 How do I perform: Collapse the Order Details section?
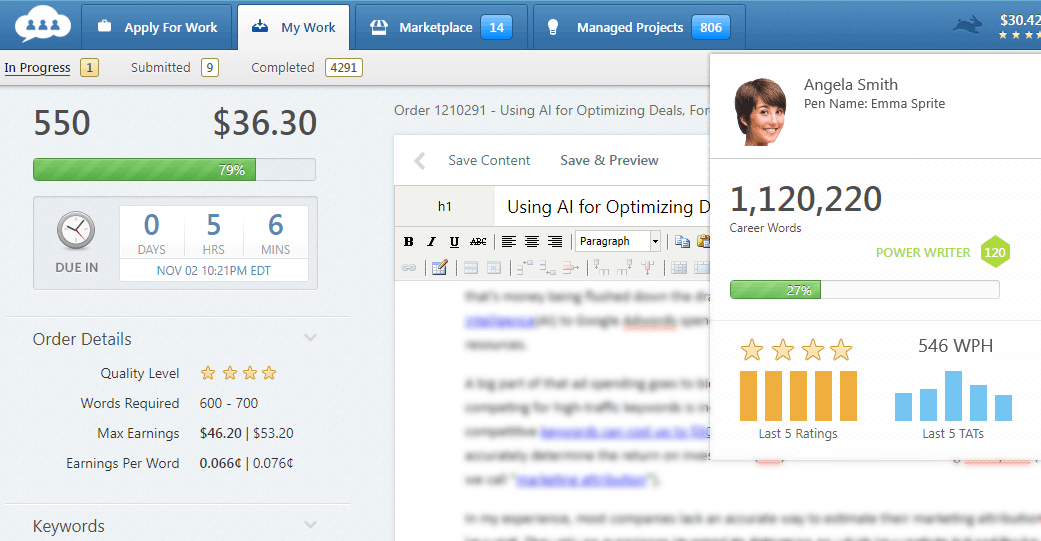pyautogui.click(x=311, y=338)
